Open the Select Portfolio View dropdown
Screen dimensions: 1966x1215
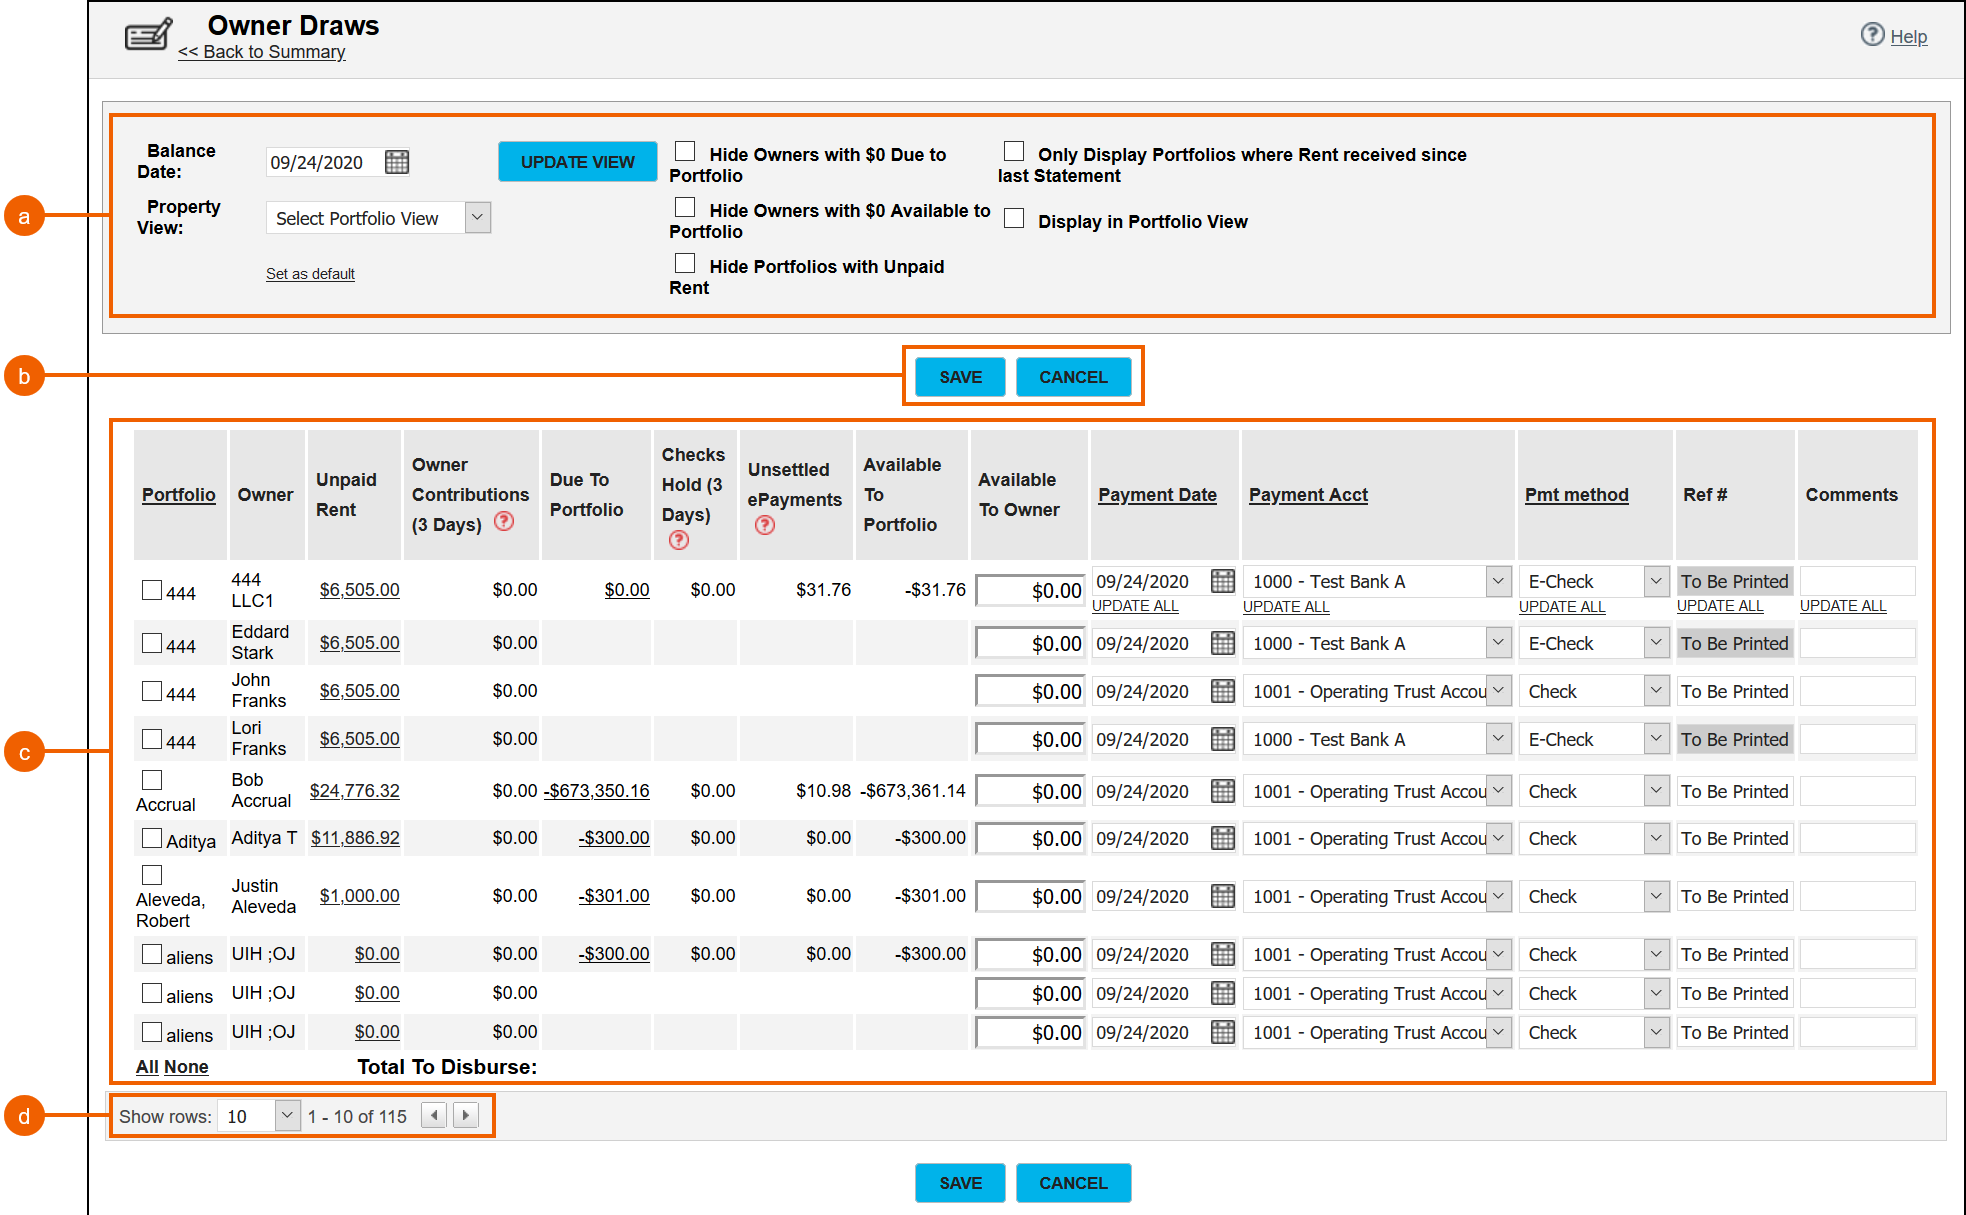pos(478,218)
